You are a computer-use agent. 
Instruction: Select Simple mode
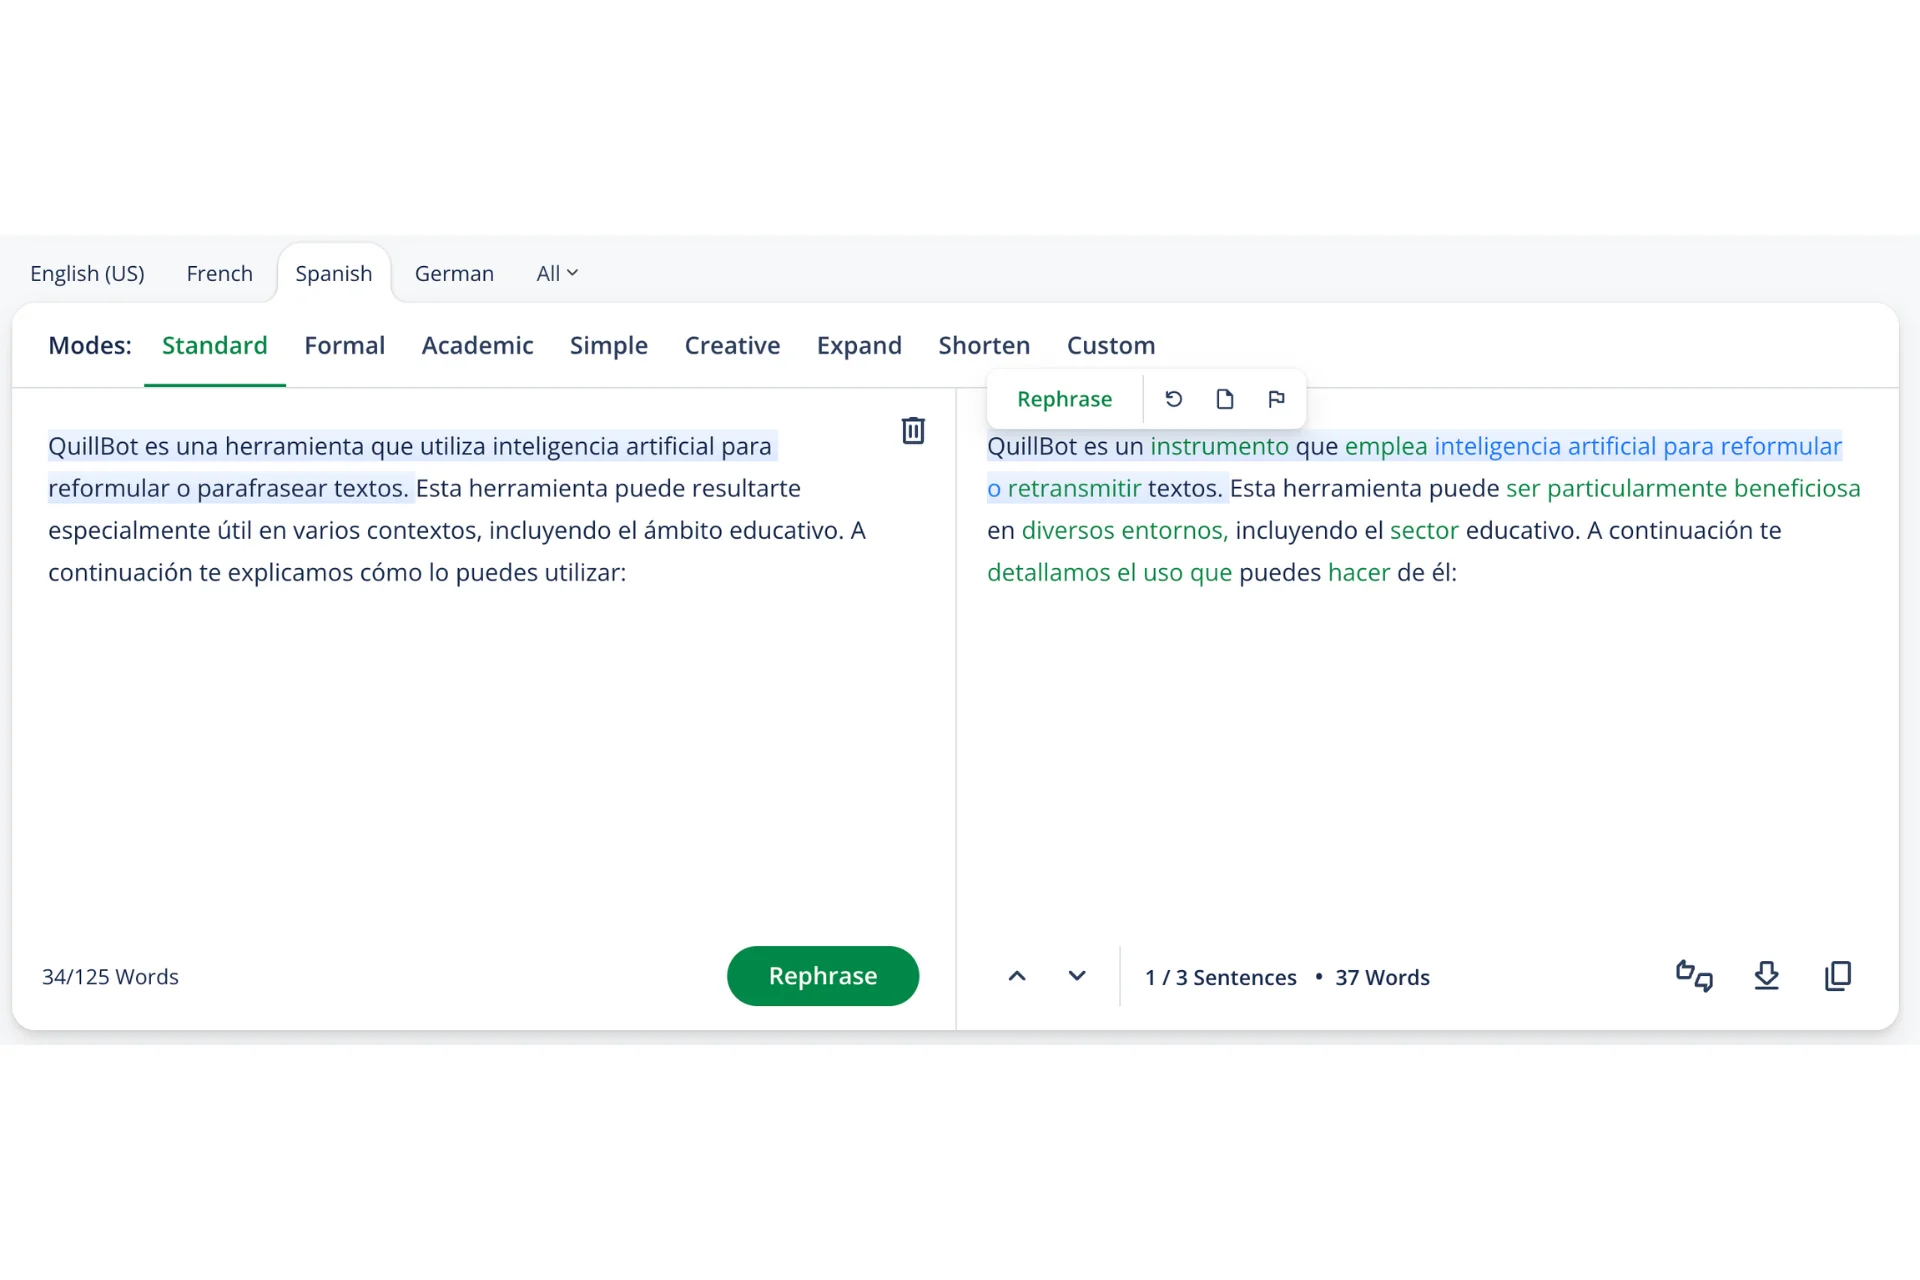click(609, 345)
